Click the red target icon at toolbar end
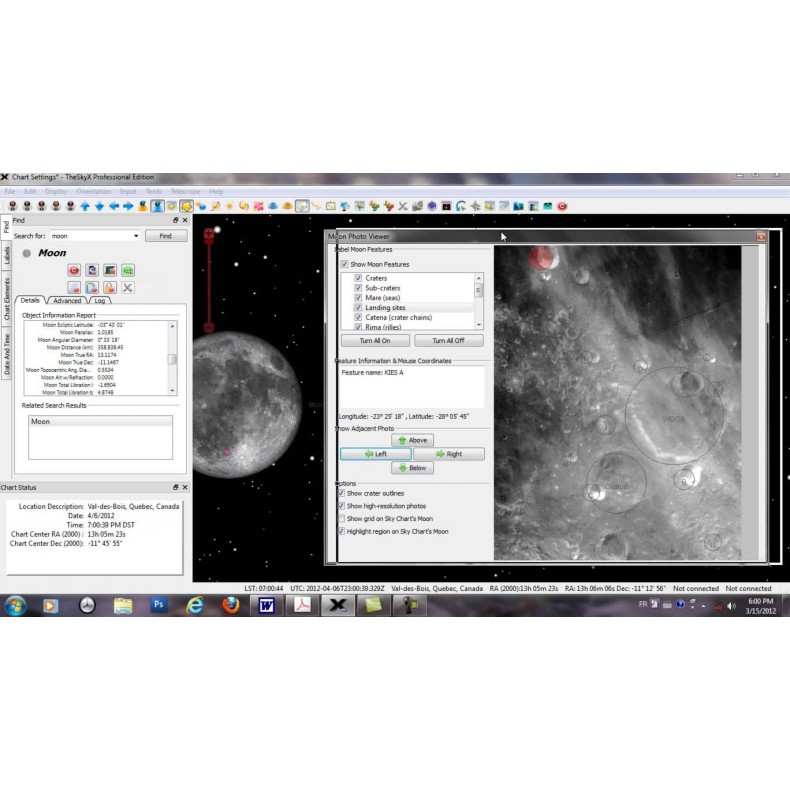 click(x=562, y=206)
